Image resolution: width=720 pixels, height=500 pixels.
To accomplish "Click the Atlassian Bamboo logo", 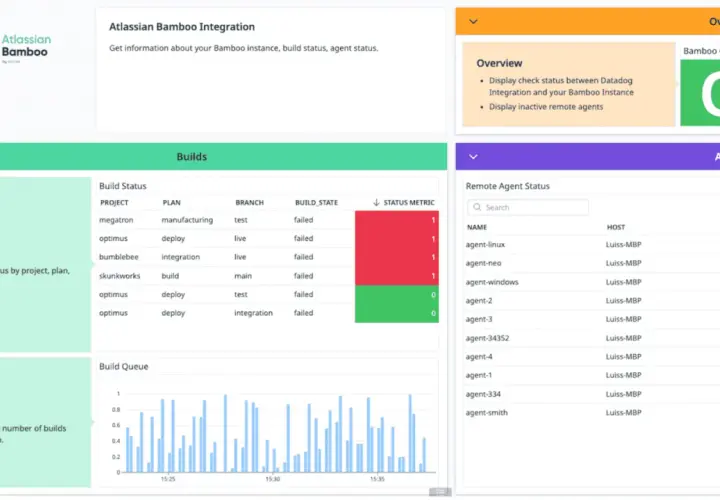I will (x=26, y=48).
